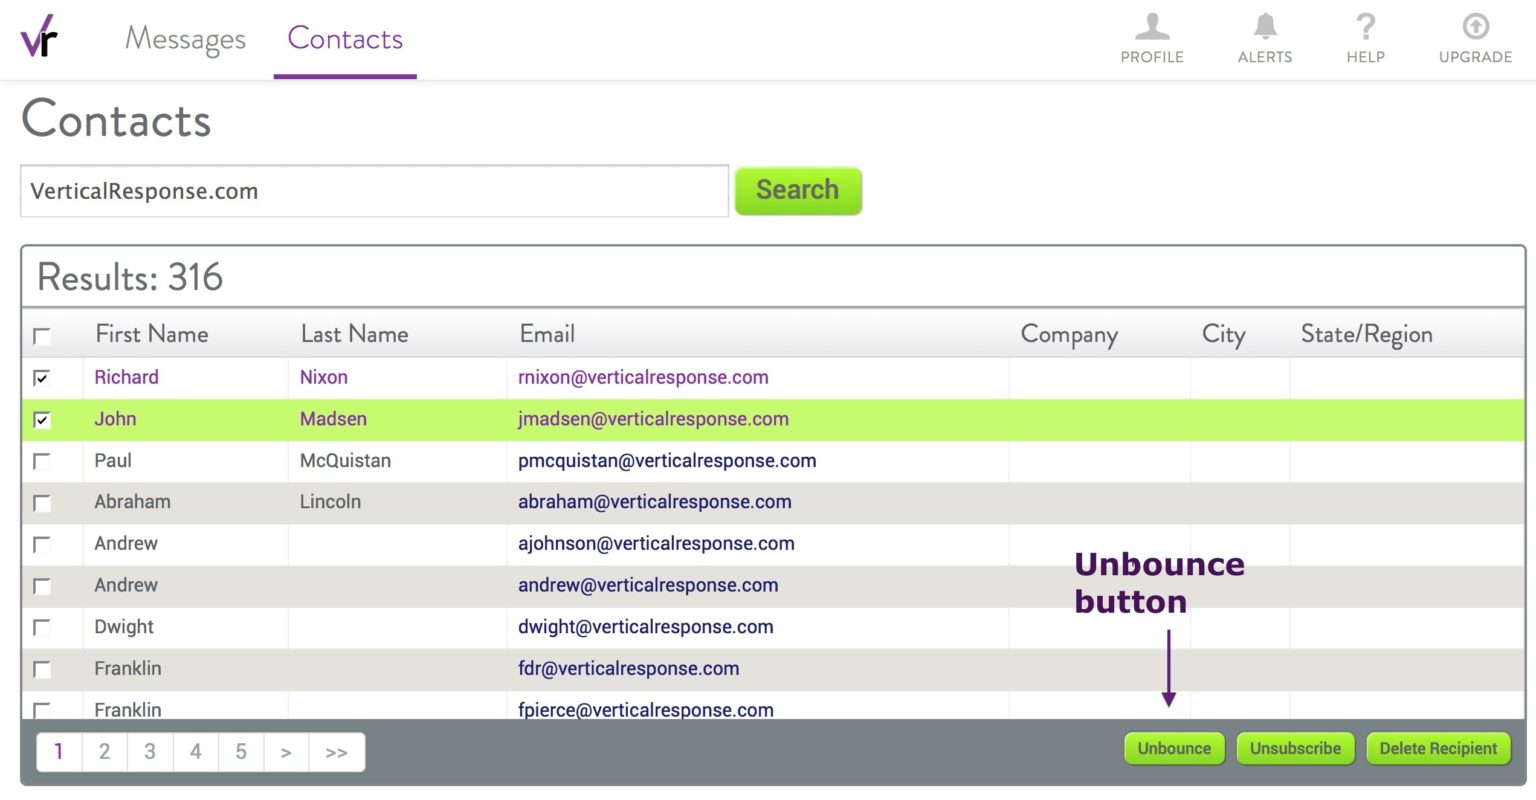
Task: Go to page 3 of results
Action: 150,751
